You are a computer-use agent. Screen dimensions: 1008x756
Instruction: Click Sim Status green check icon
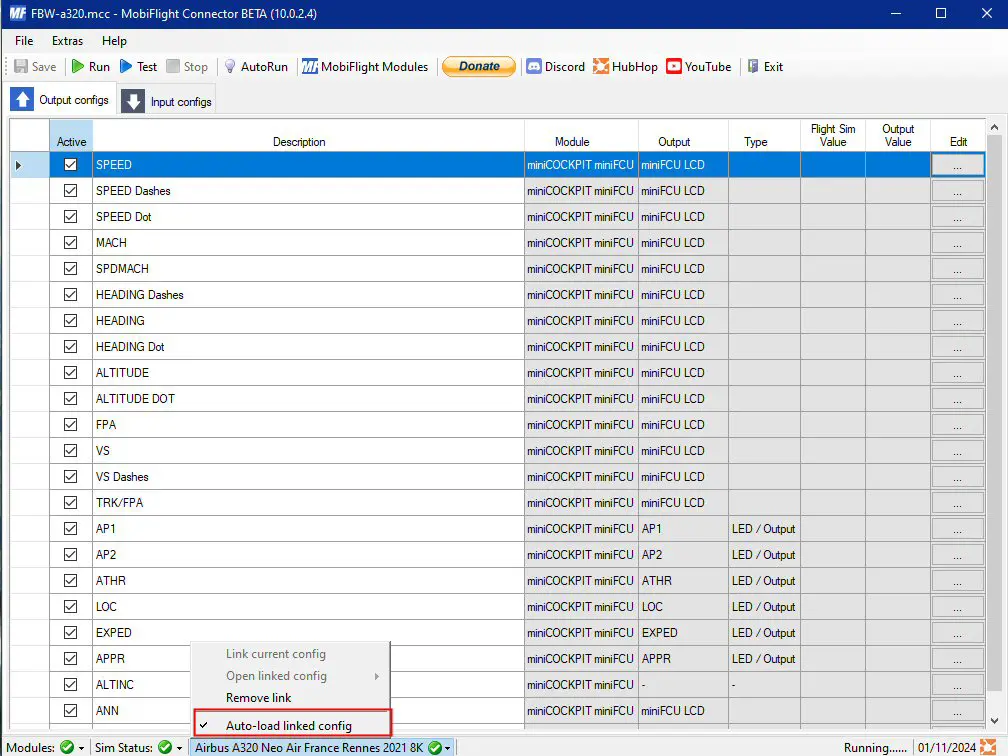[x=165, y=747]
